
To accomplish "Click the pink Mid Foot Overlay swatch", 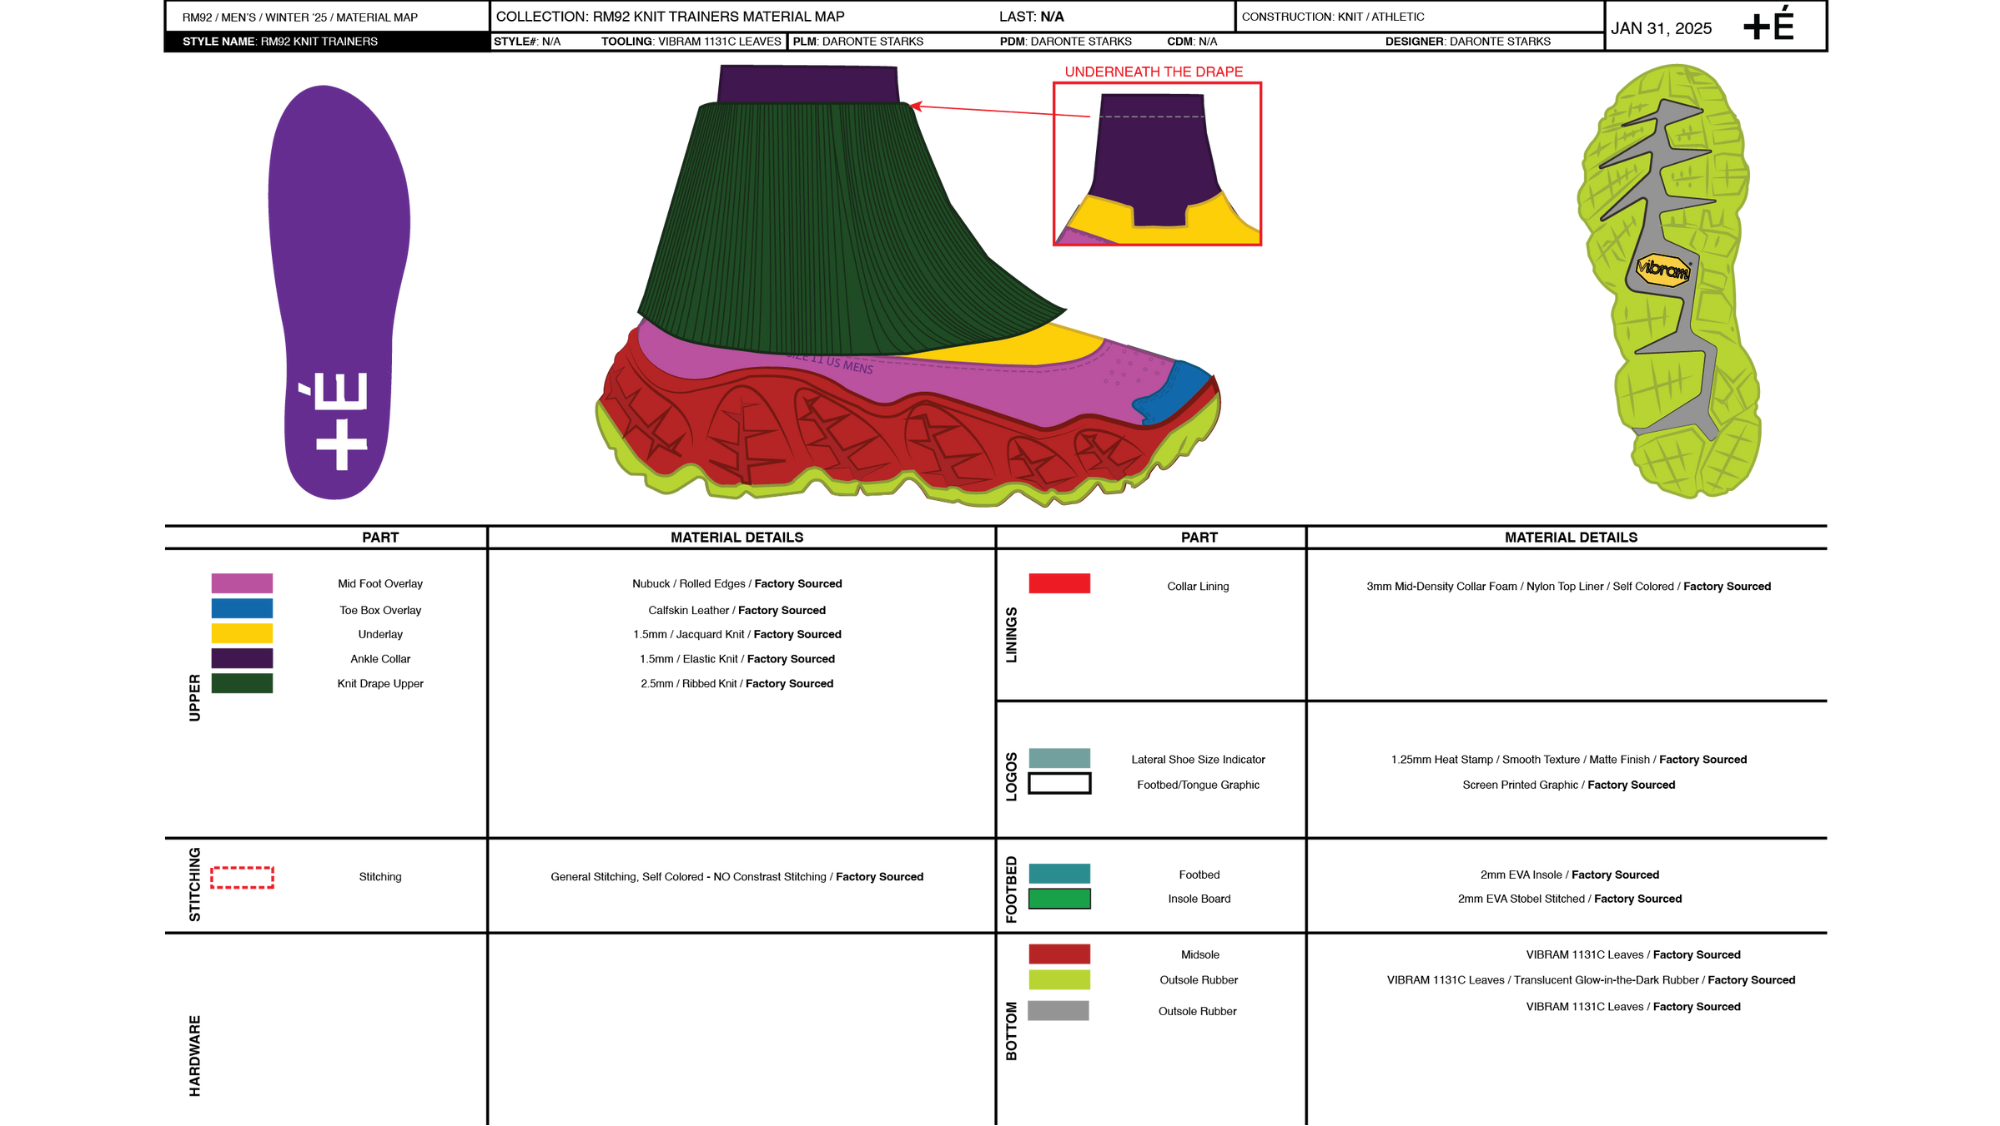I will tap(242, 583).
